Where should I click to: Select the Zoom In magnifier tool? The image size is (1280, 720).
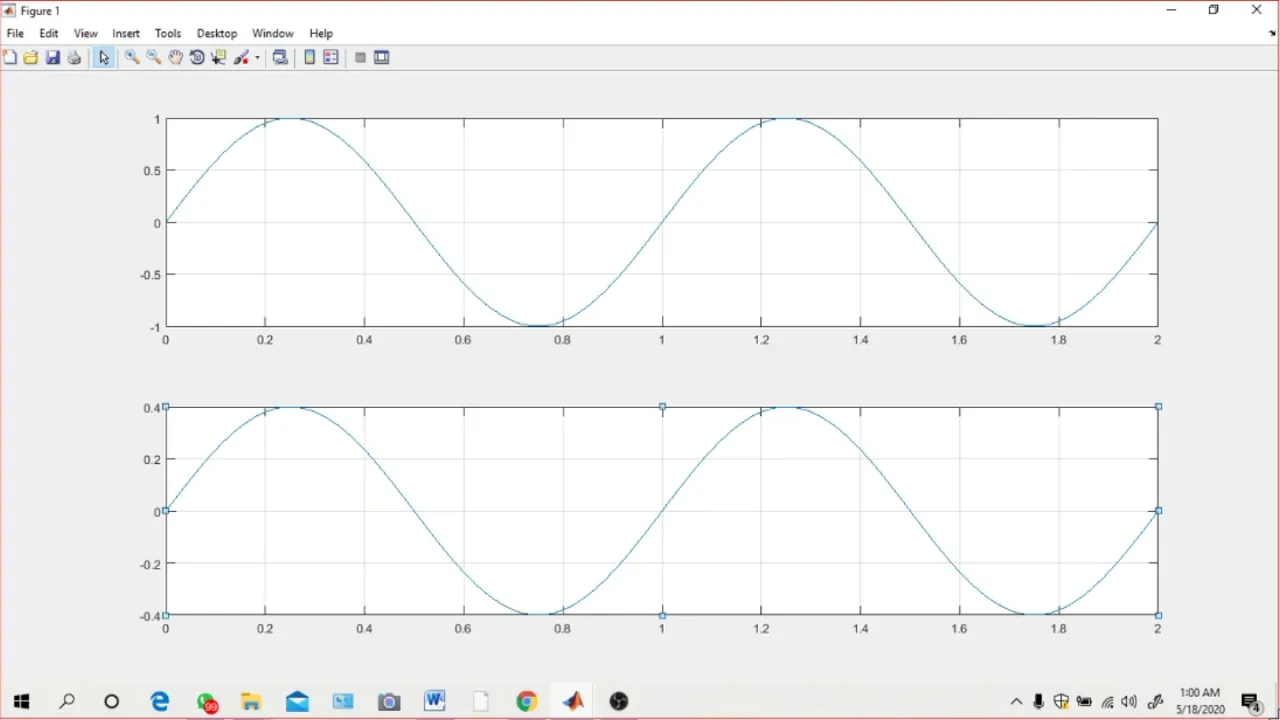pos(132,58)
